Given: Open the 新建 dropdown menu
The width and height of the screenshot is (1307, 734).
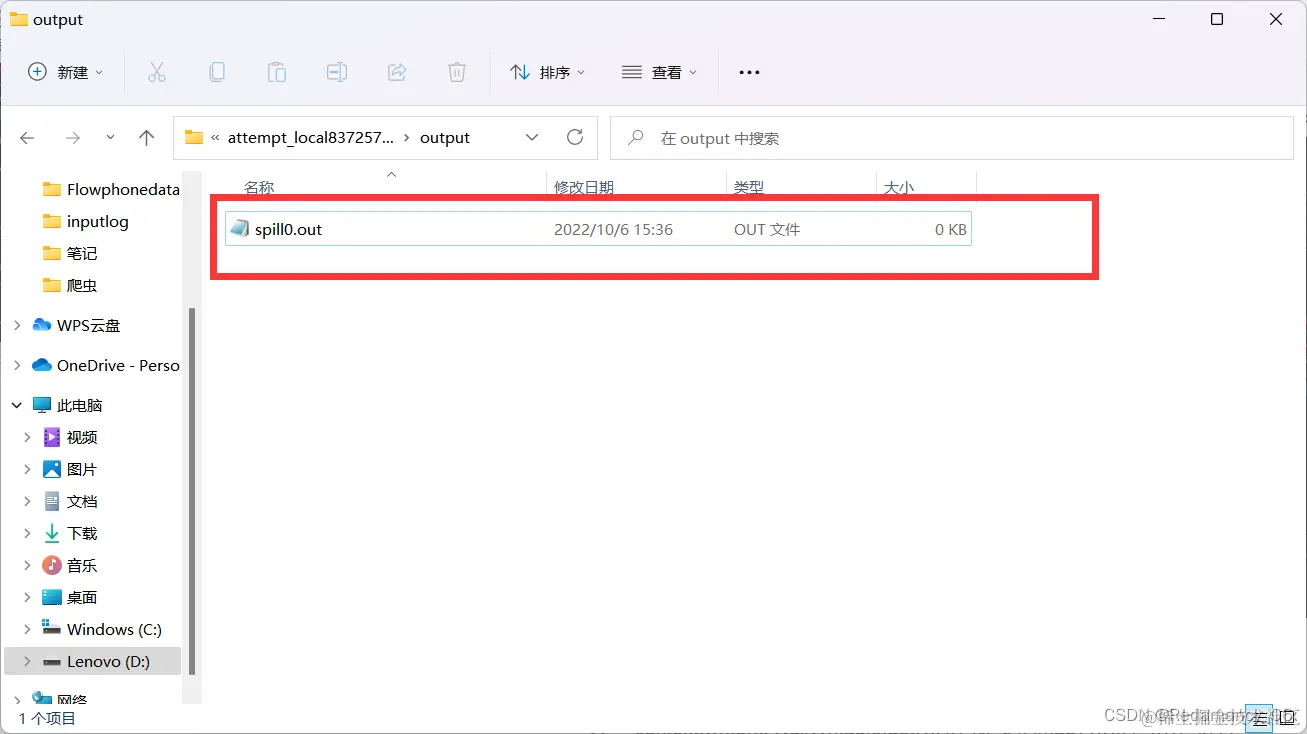Looking at the screenshot, I should pyautogui.click(x=65, y=71).
